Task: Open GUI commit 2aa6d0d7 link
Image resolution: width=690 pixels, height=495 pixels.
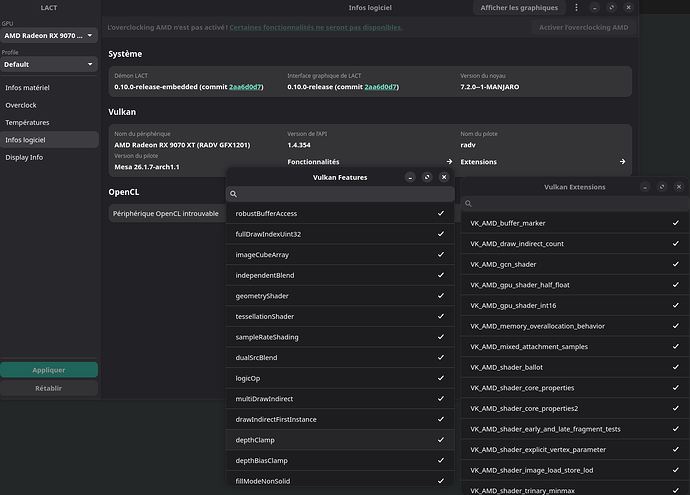Action: tap(381, 87)
